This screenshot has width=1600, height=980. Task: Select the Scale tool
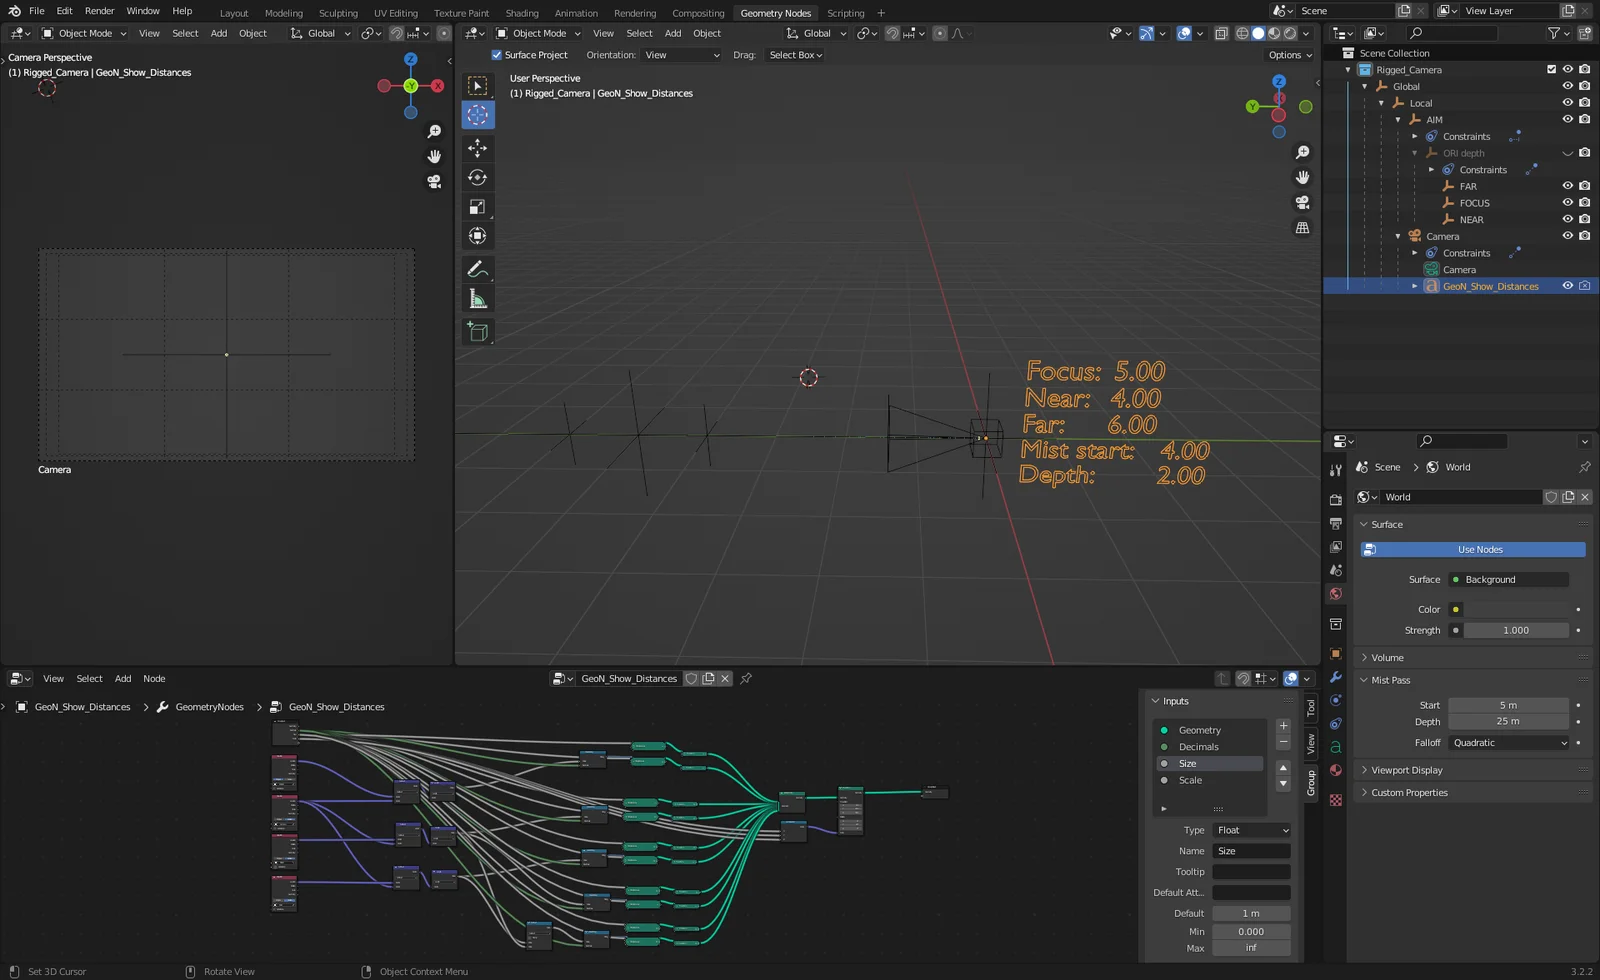[x=477, y=206]
